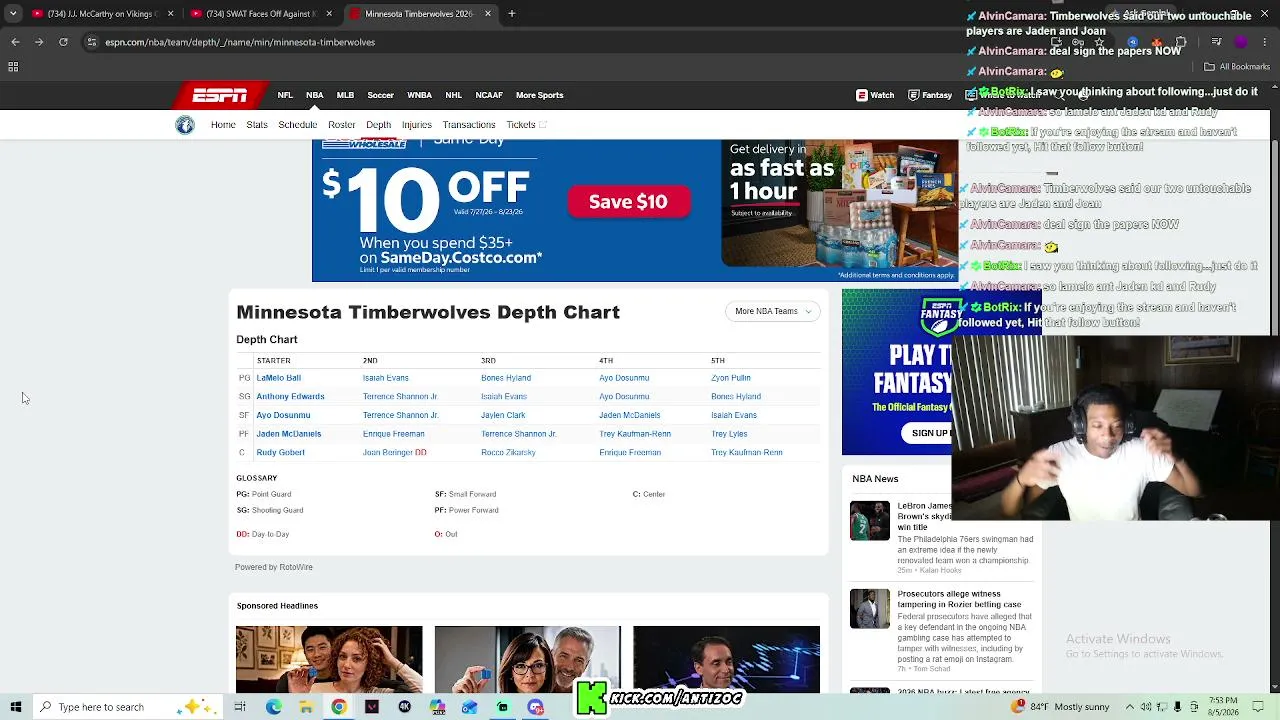Click the Save $10 Costco ad button
This screenshot has width=1280, height=720.
point(628,202)
